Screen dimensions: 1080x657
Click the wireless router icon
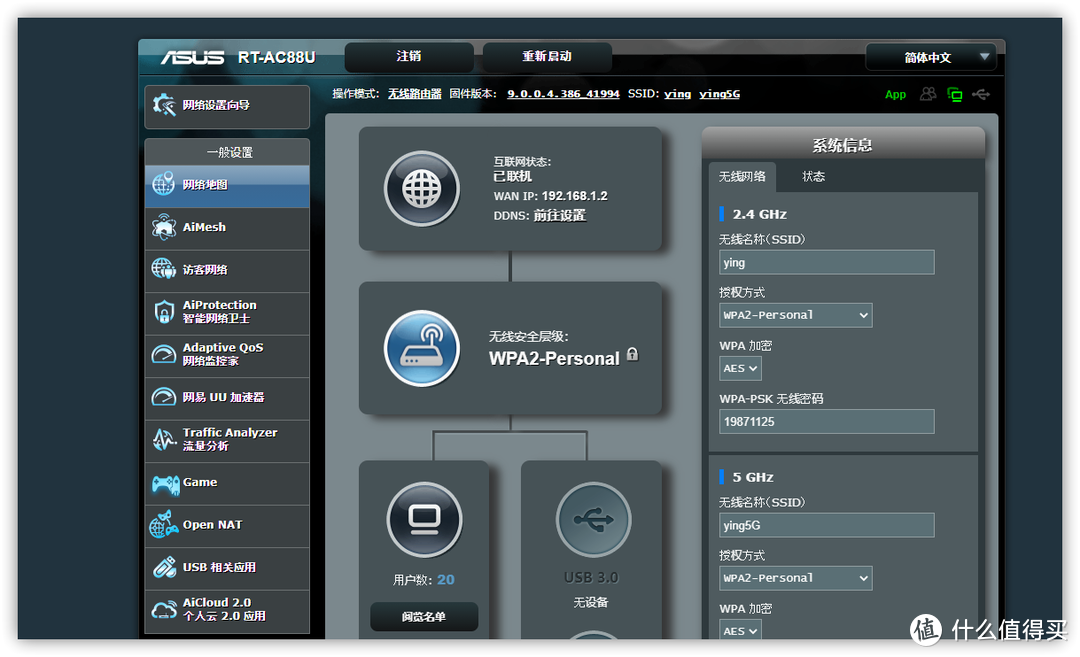click(x=422, y=348)
